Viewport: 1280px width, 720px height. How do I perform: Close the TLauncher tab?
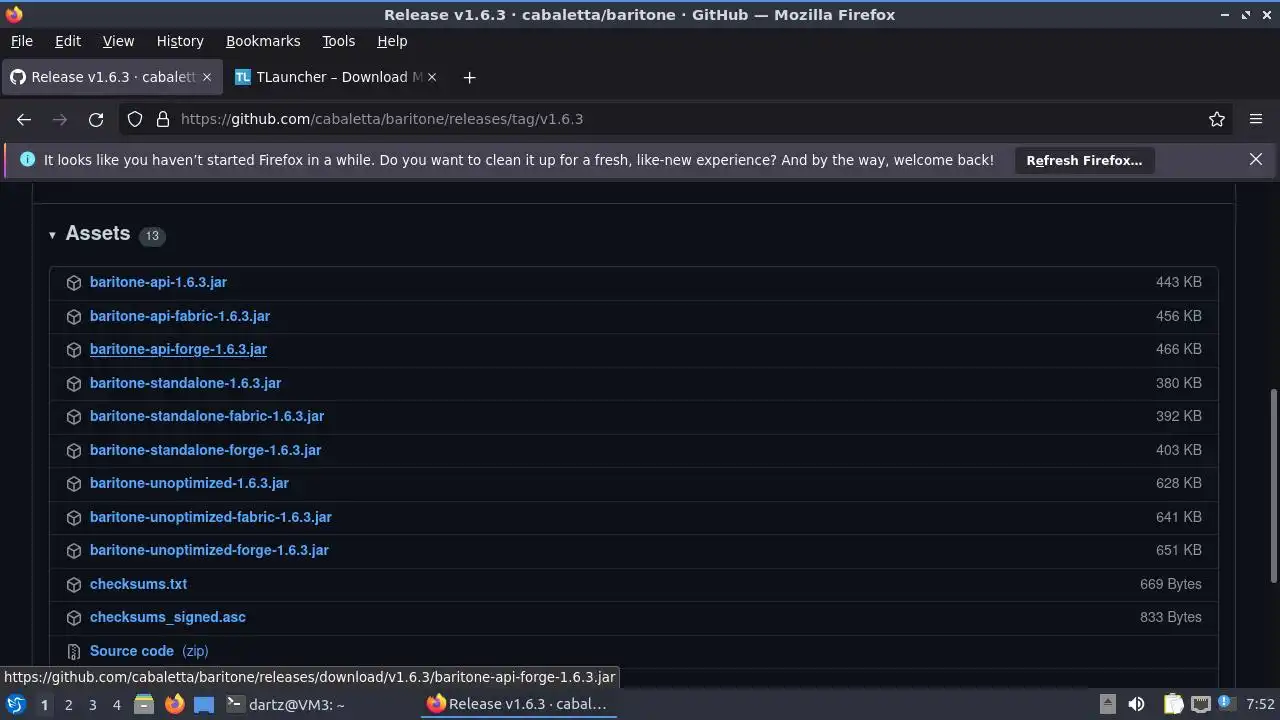(431, 77)
